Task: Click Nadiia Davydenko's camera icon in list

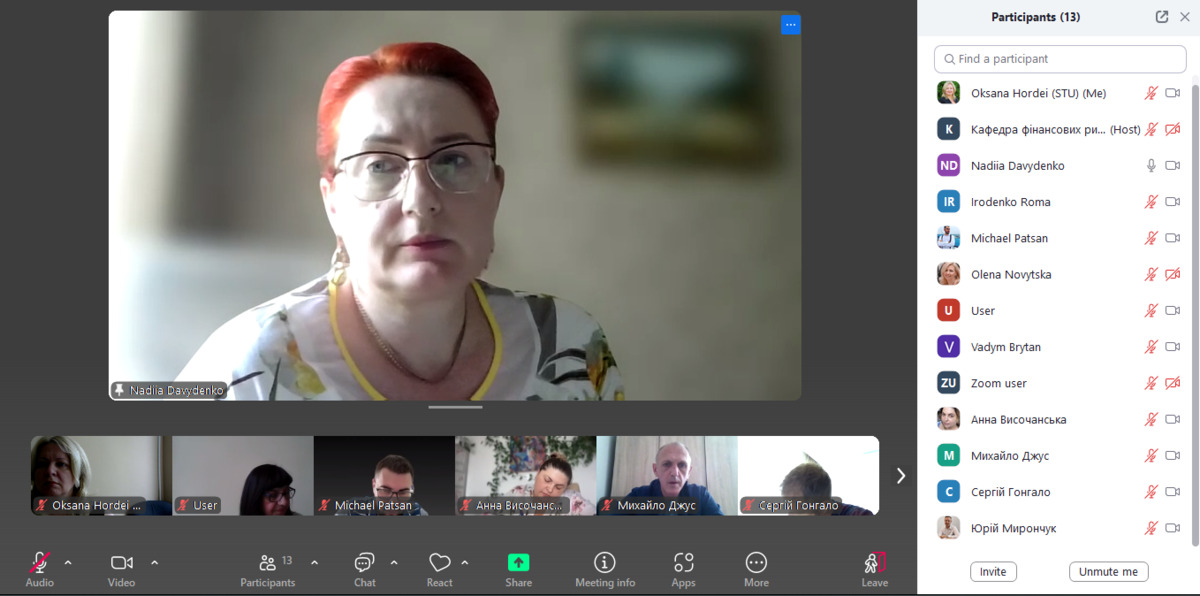Action: coord(1173,166)
